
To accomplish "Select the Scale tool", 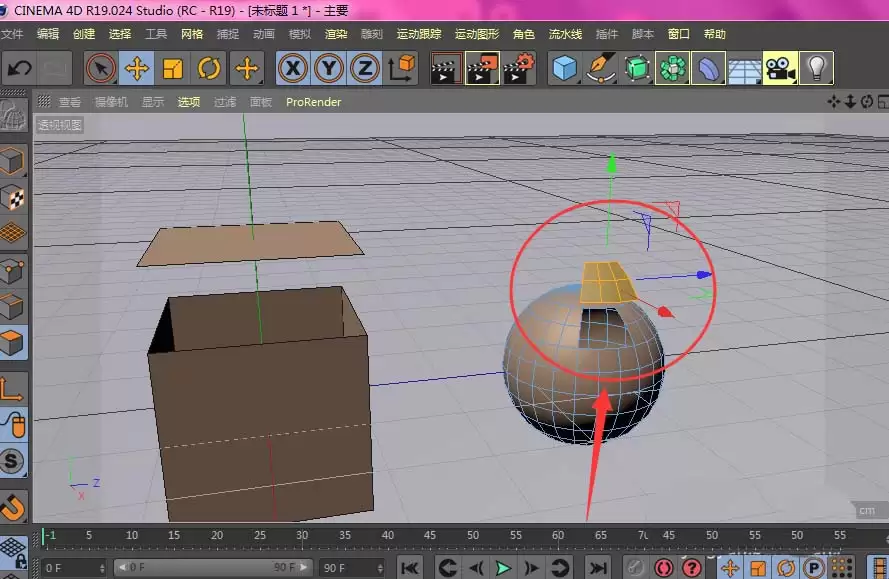I will tap(170, 67).
